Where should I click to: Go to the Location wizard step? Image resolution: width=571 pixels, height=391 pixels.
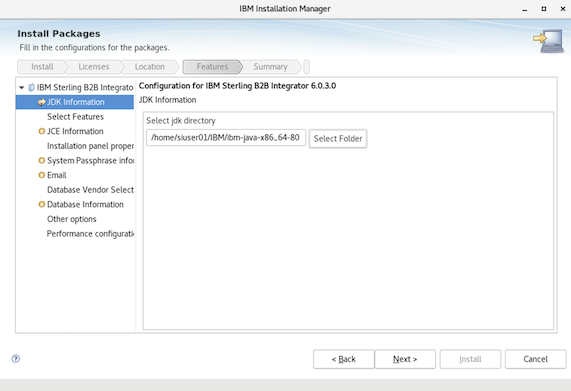[x=150, y=67]
